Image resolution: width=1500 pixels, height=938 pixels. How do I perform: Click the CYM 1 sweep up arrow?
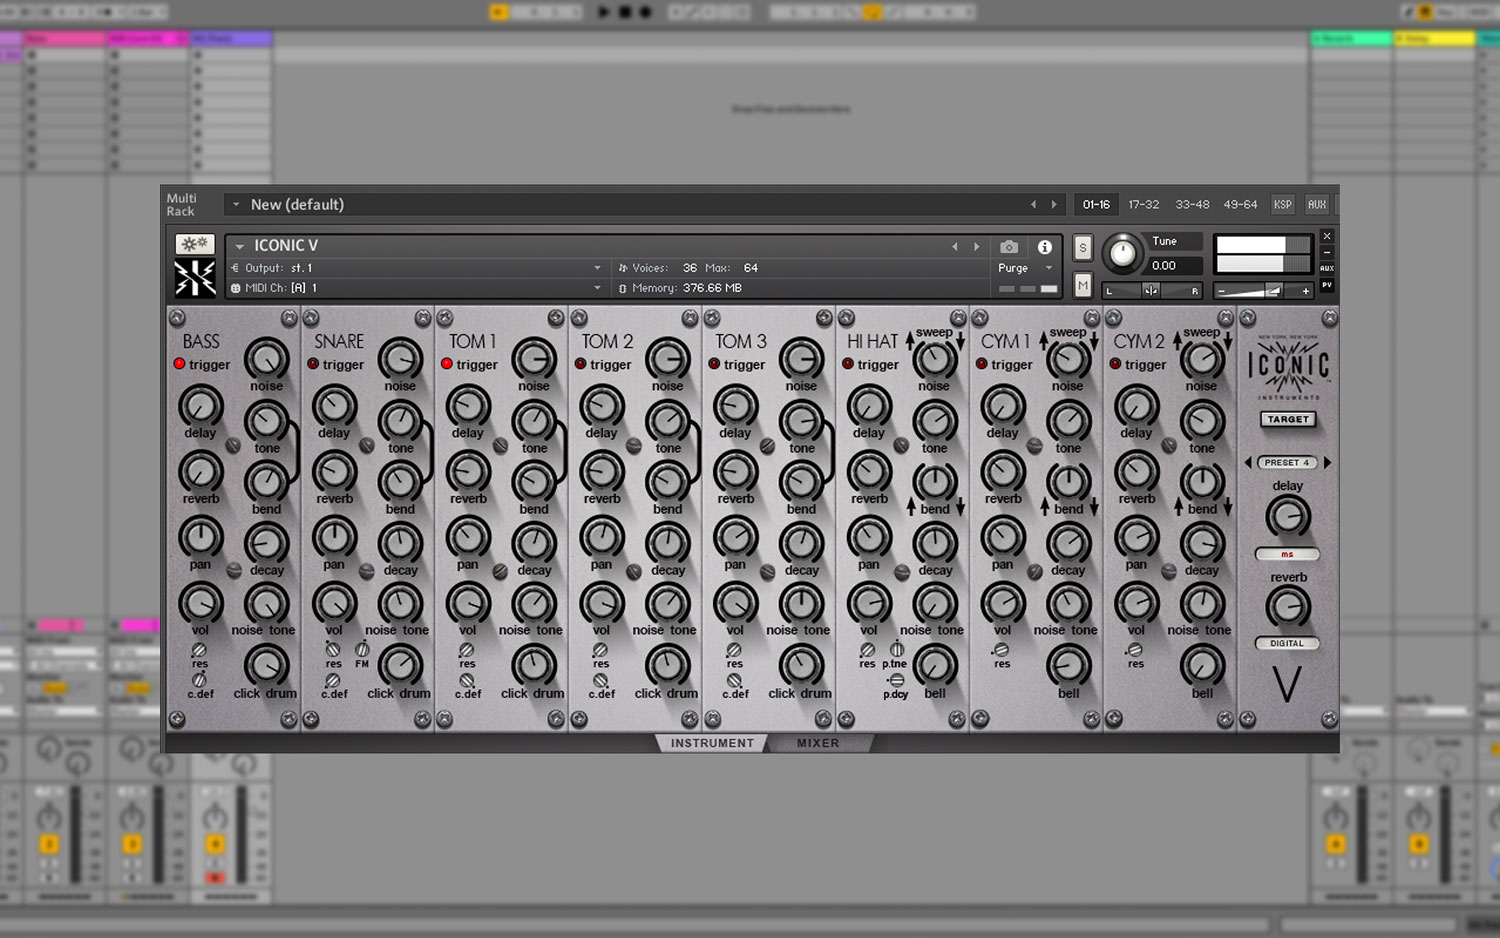point(1043,341)
